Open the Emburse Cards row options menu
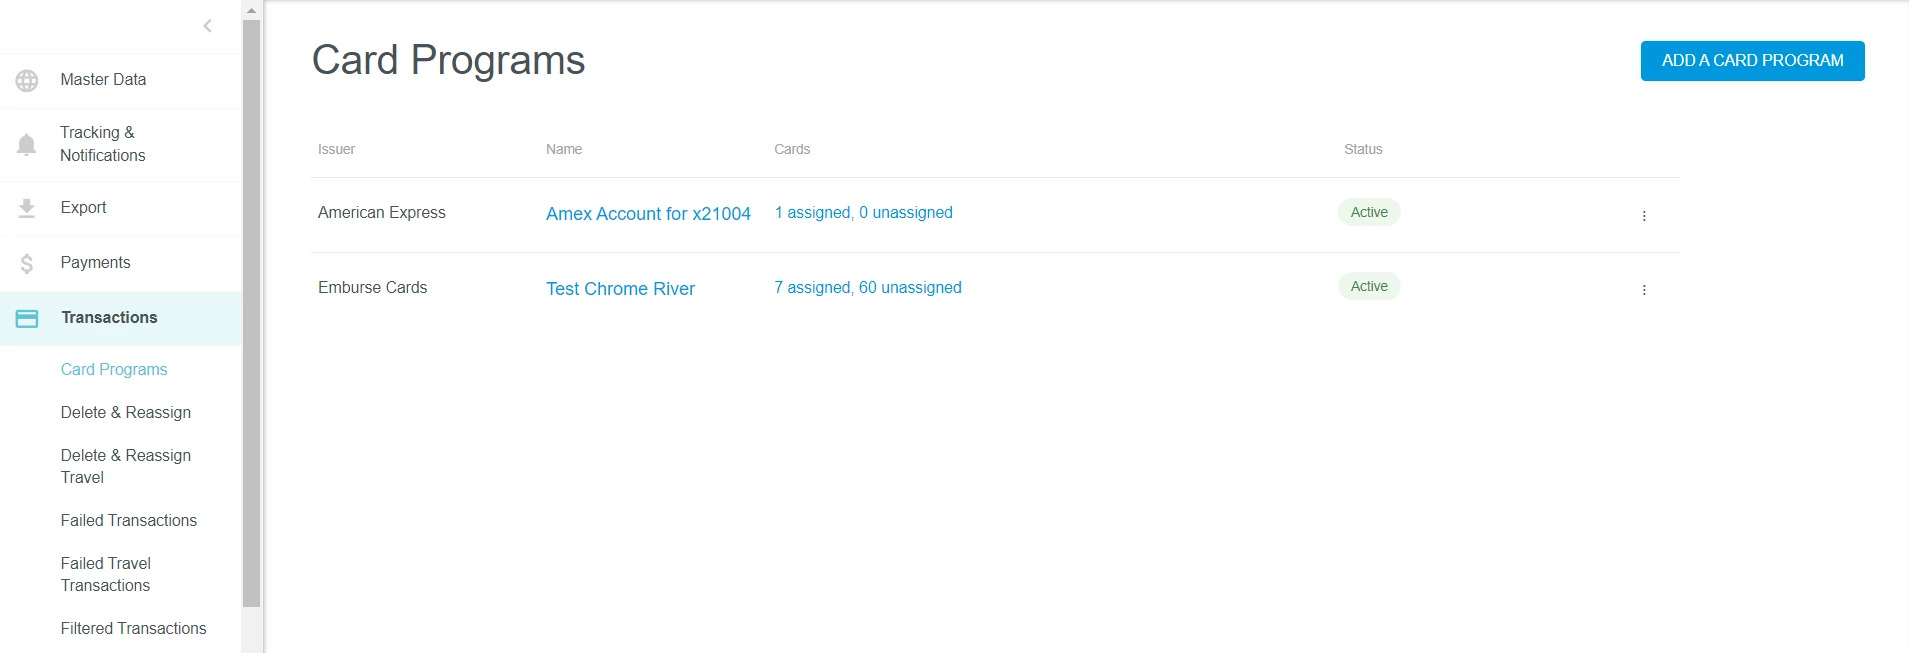Screen dimensions: 1909x653 [1643, 290]
